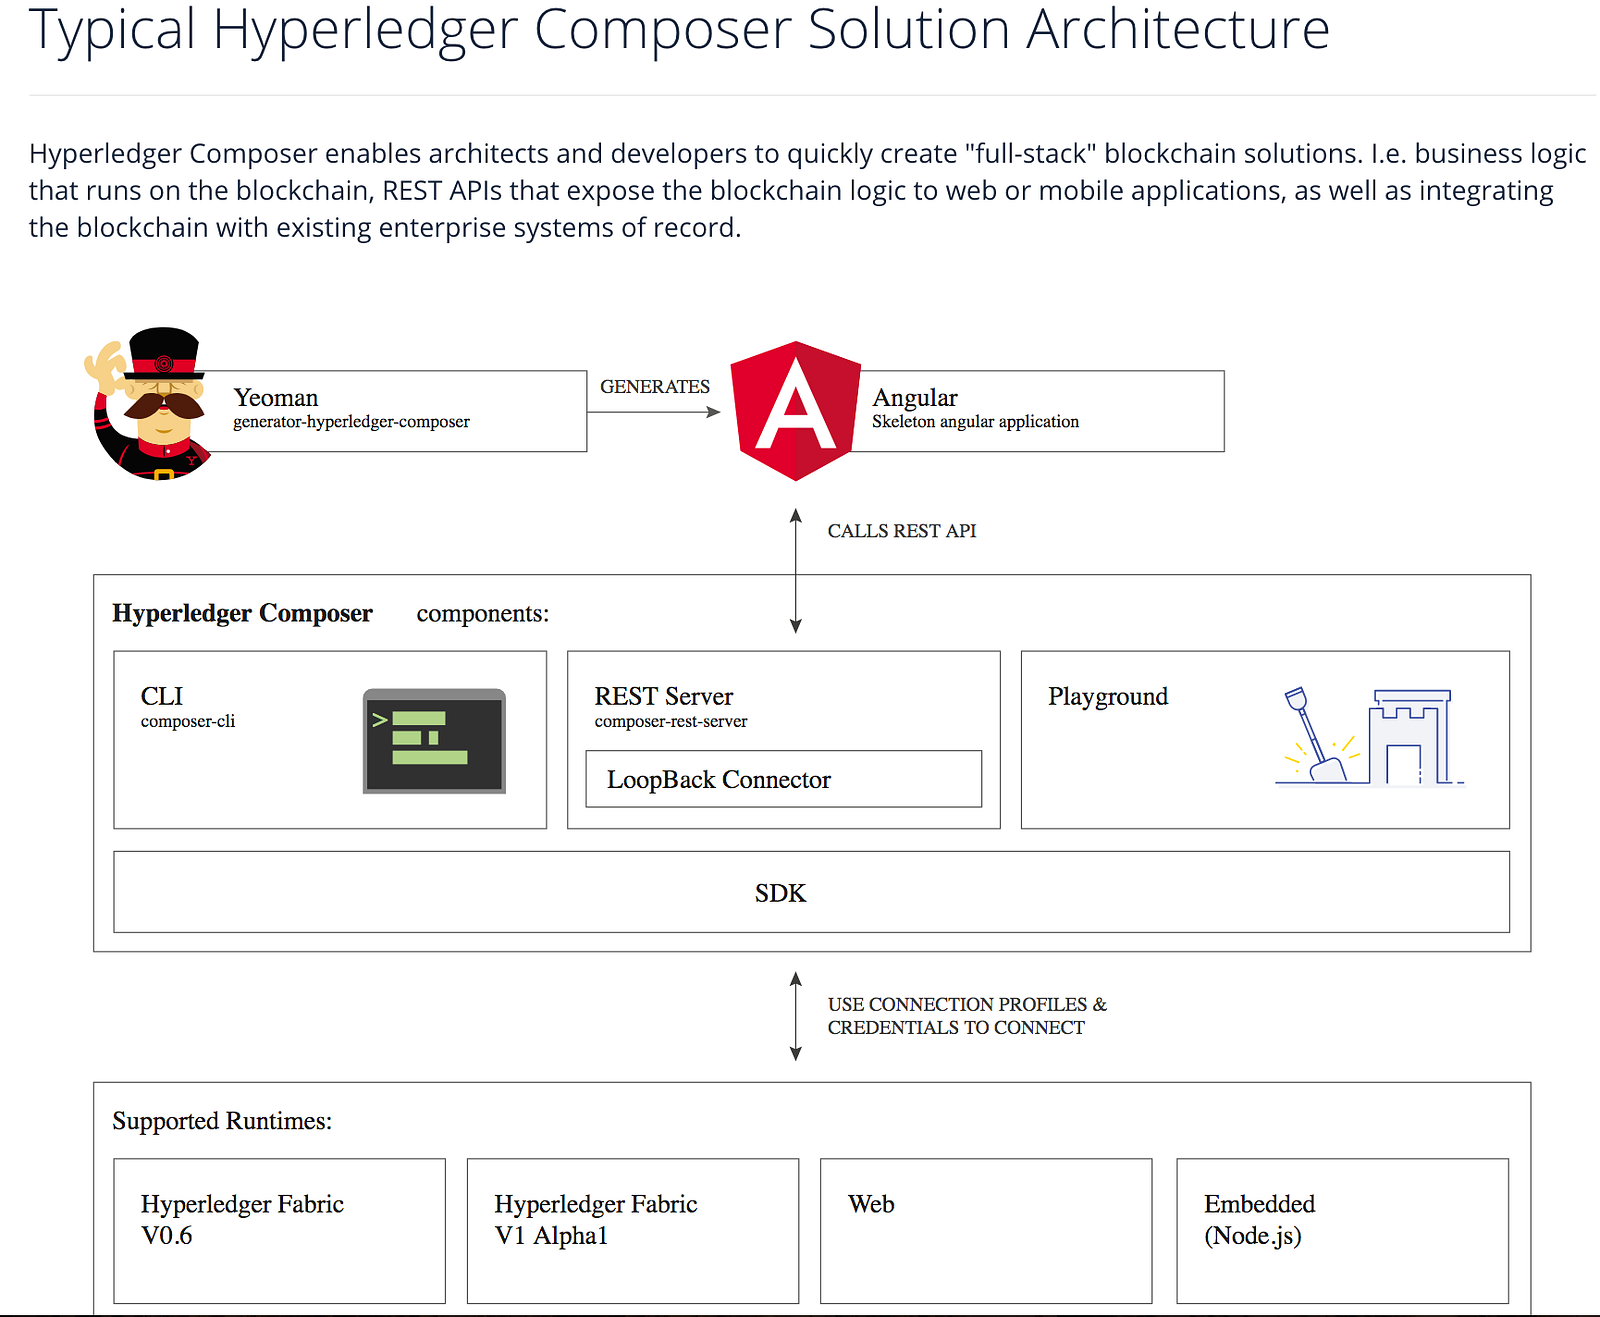1600x1317 pixels.
Task: Click the 'GENERATES' arrow label
Action: [x=655, y=387]
